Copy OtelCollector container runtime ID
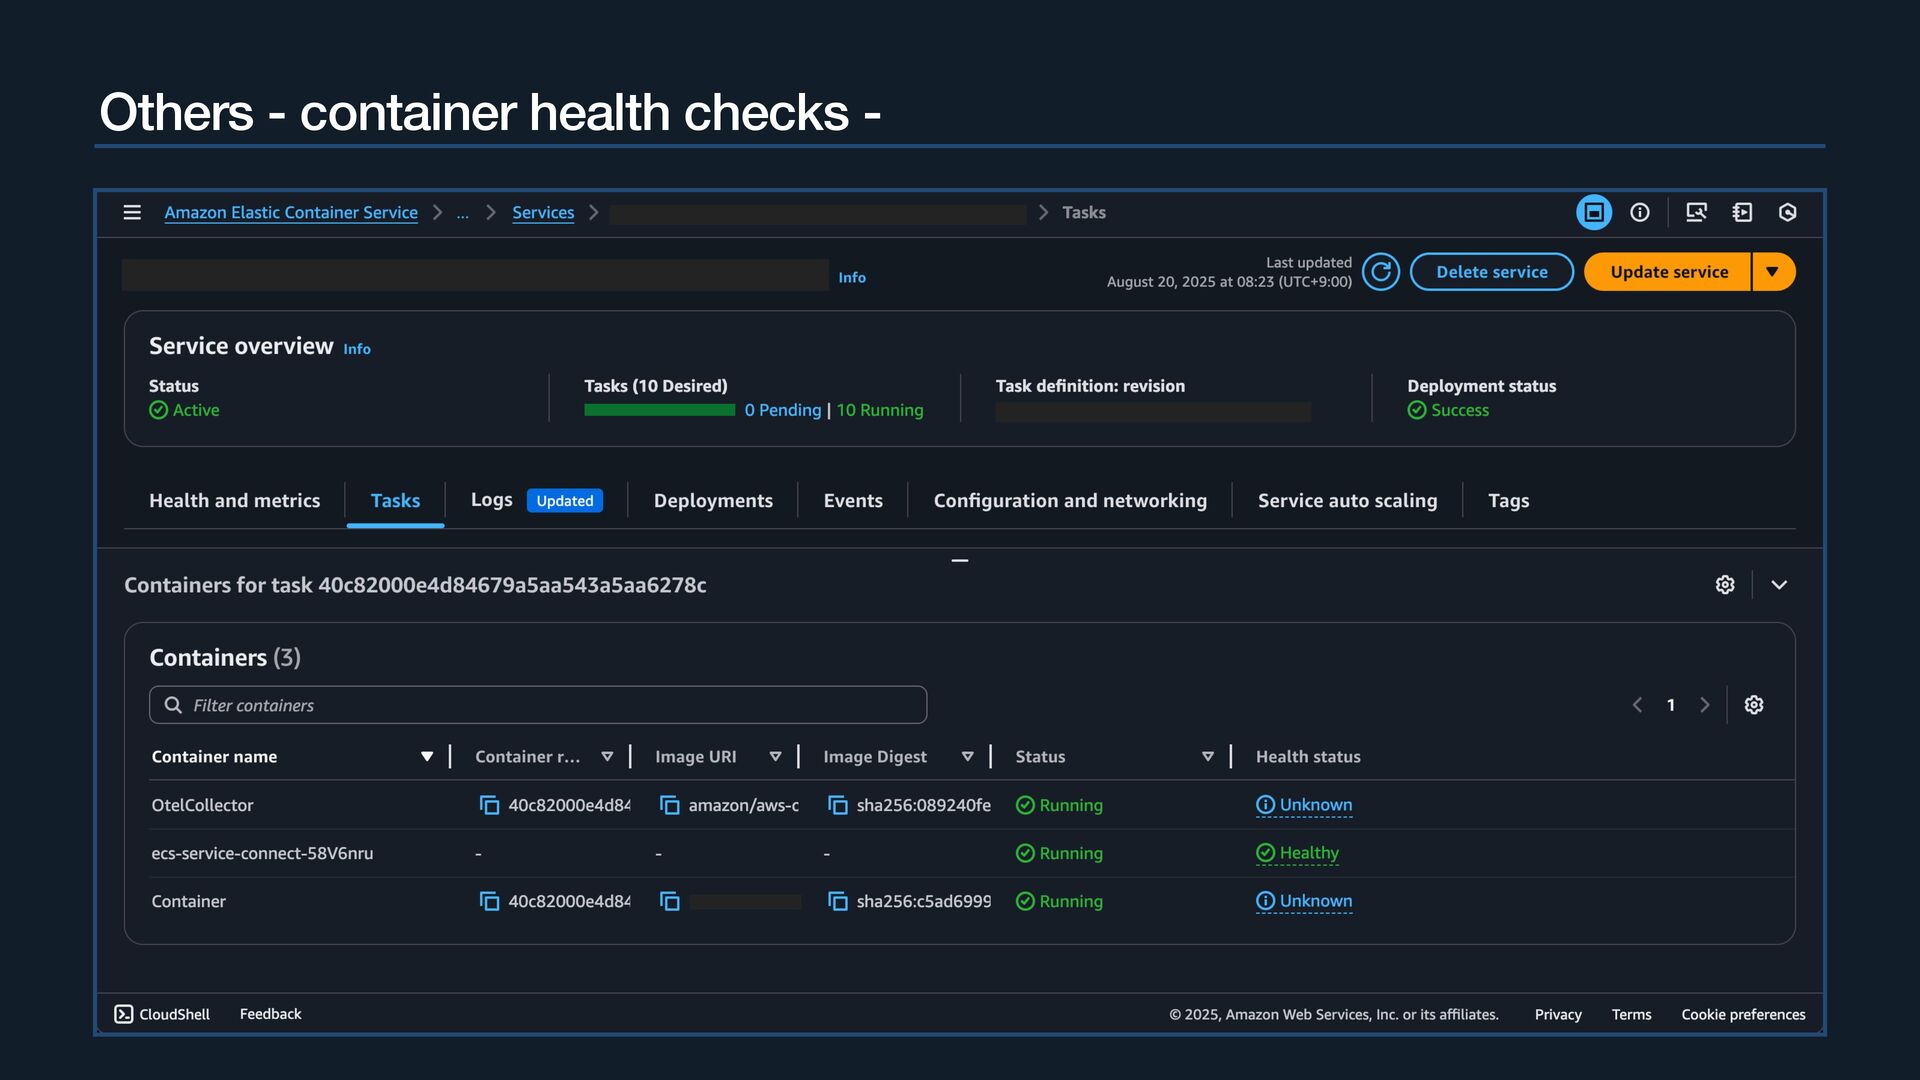 pyautogui.click(x=489, y=805)
